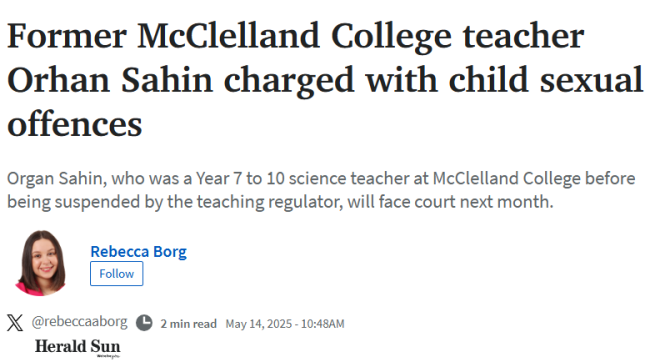Click the "2 min read" label
This screenshot has width=650, height=362.
point(189,323)
